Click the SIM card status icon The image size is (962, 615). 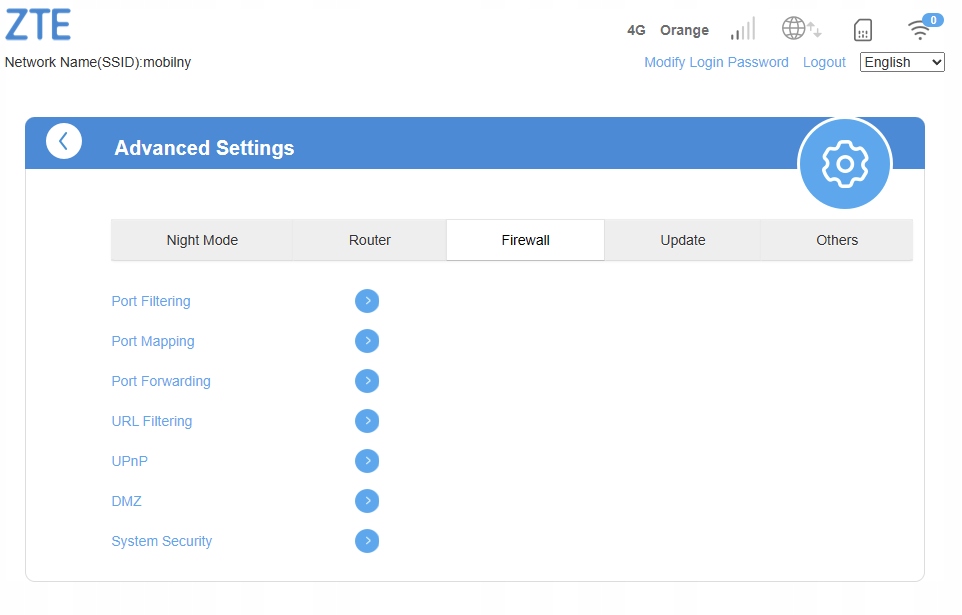[863, 29]
